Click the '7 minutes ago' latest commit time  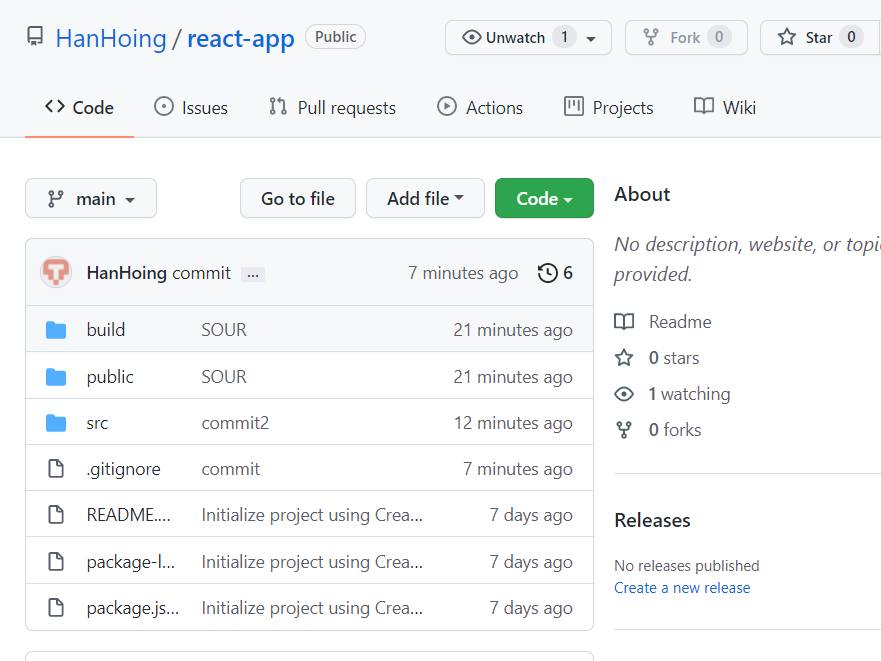coord(463,273)
